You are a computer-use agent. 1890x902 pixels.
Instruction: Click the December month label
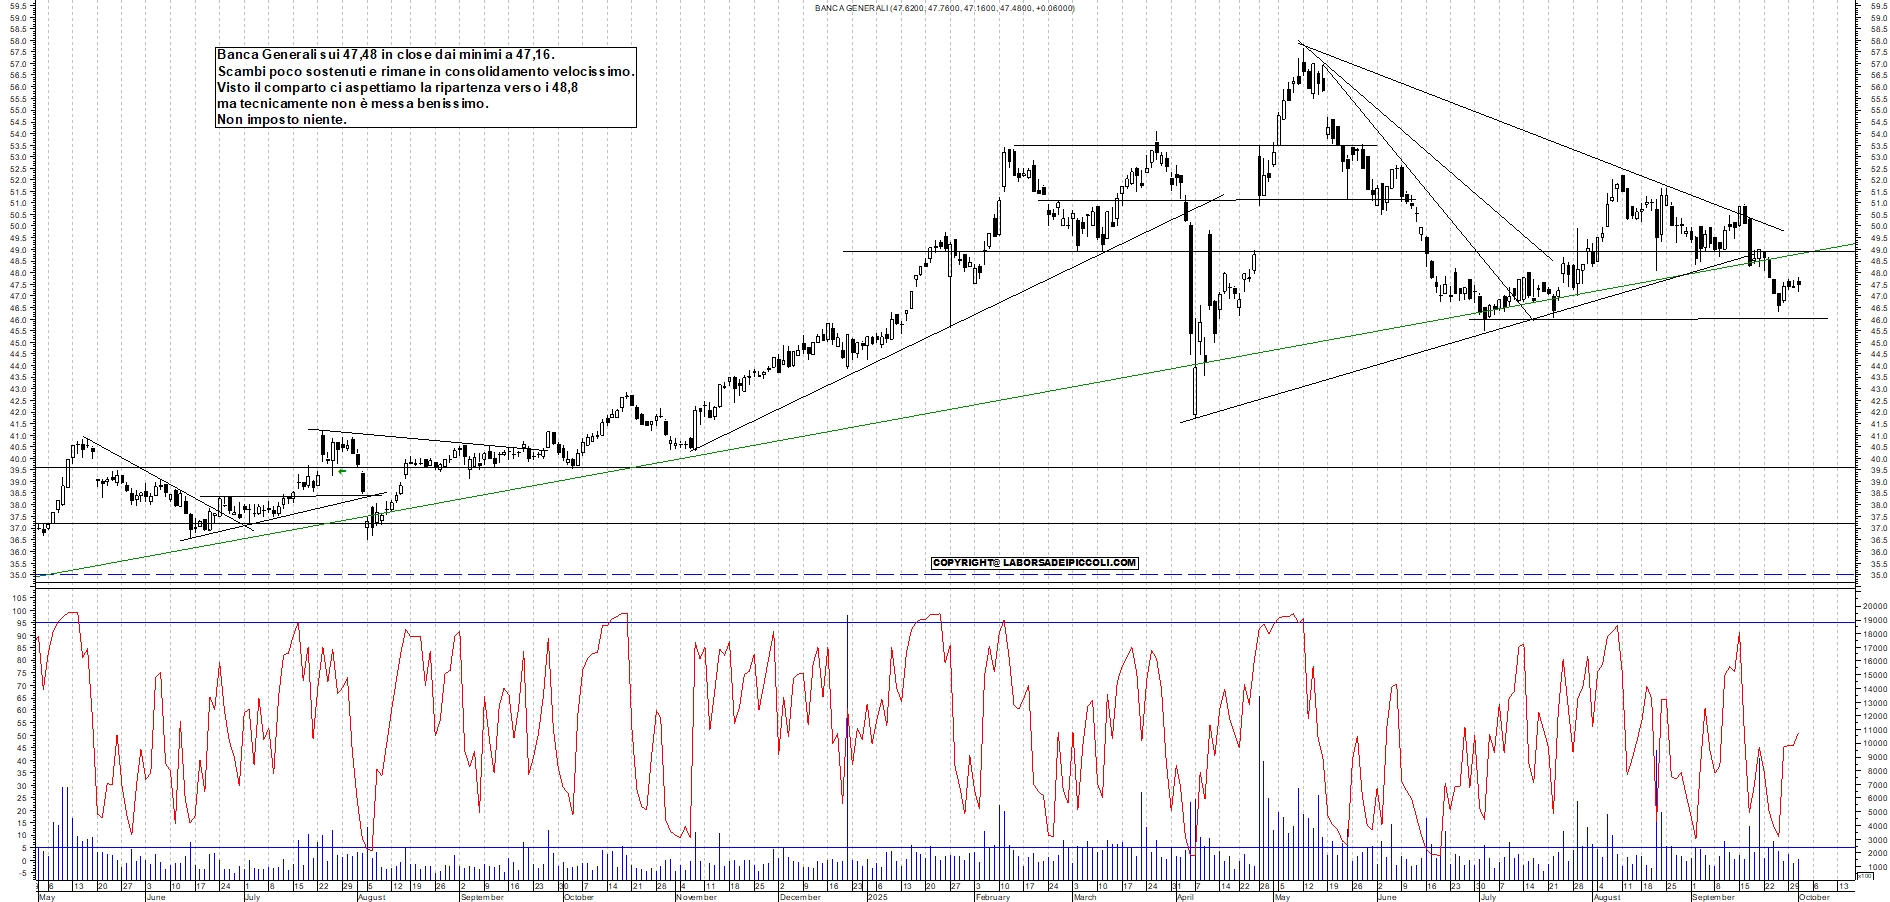tap(799, 897)
